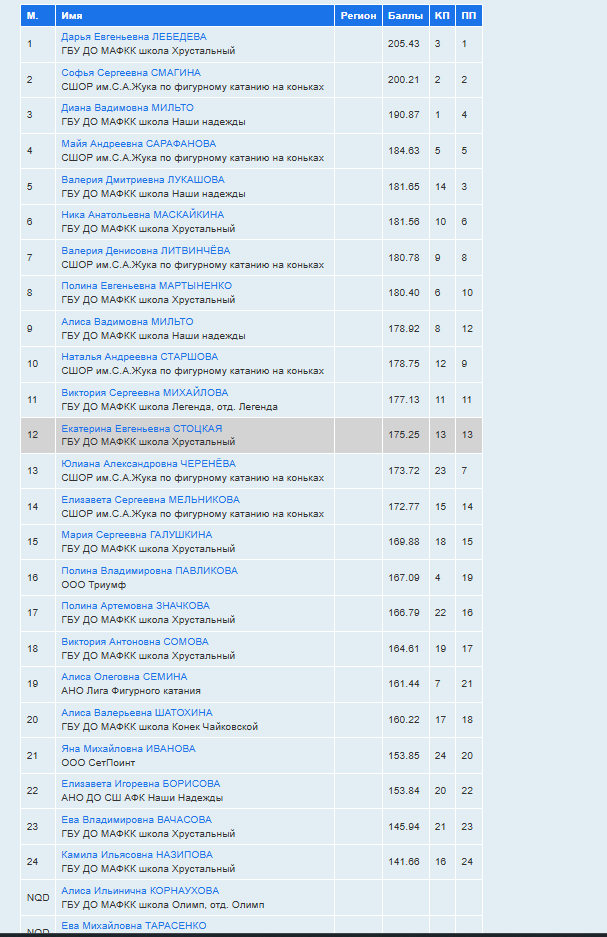The image size is (607, 937).
Task: Open Алиса Вадимовна МИЛЬТО profile link
Action: [x=127, y=322]
